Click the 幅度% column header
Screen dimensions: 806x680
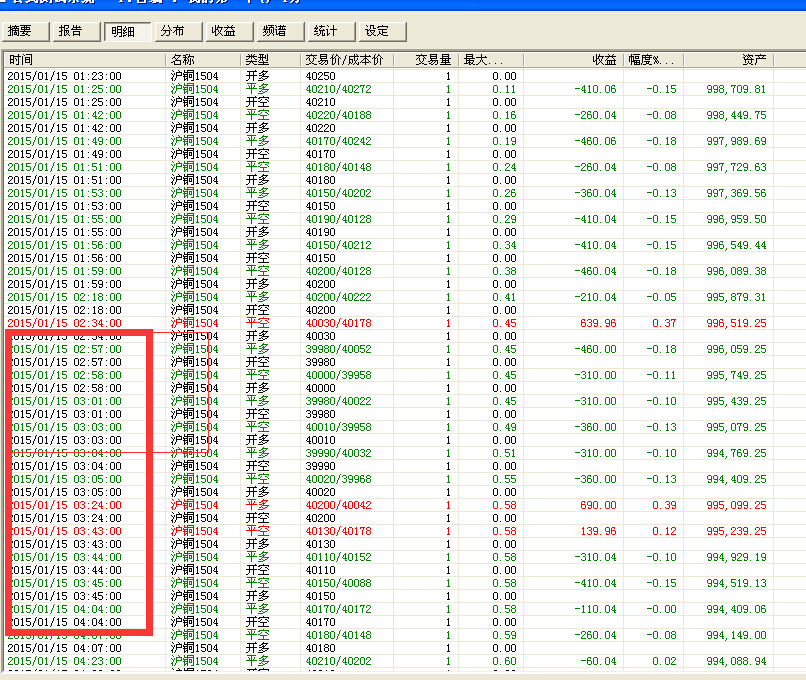pyautogui.click(x=653, y=60)
